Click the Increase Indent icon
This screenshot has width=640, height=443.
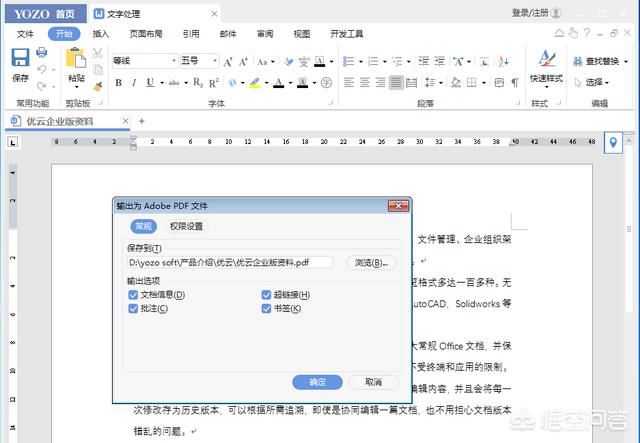440,62
